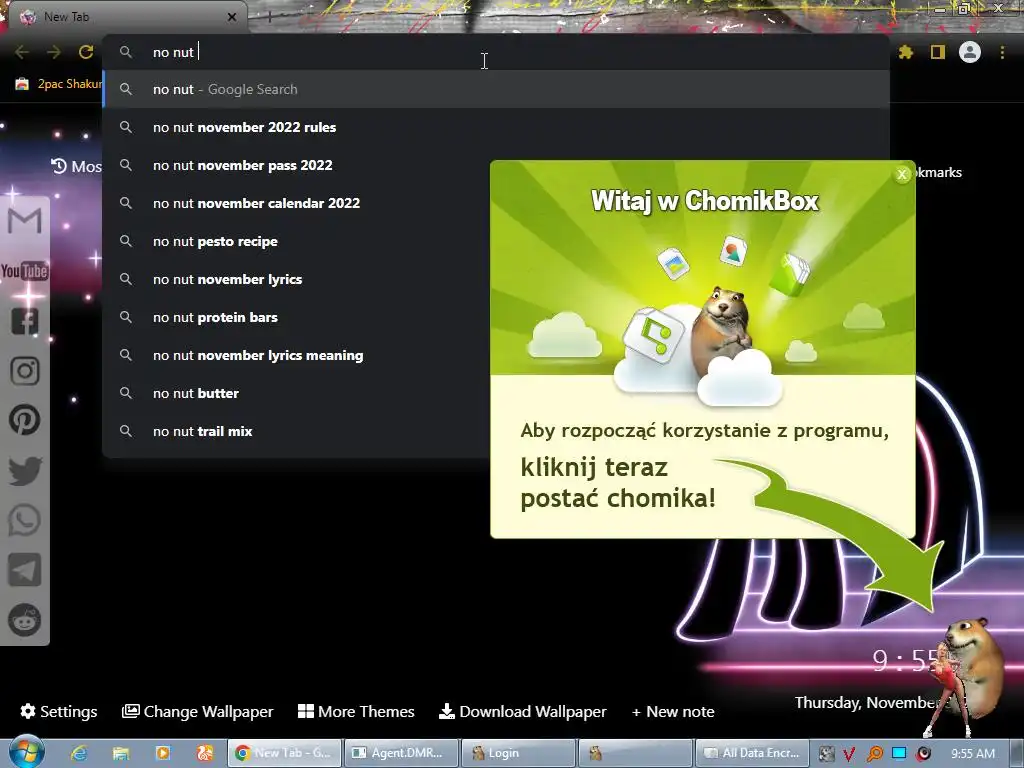The width and height of the screenshot is (1024, 768).
Task: Click Download Wallpaper
Action: tap(522, 711)
